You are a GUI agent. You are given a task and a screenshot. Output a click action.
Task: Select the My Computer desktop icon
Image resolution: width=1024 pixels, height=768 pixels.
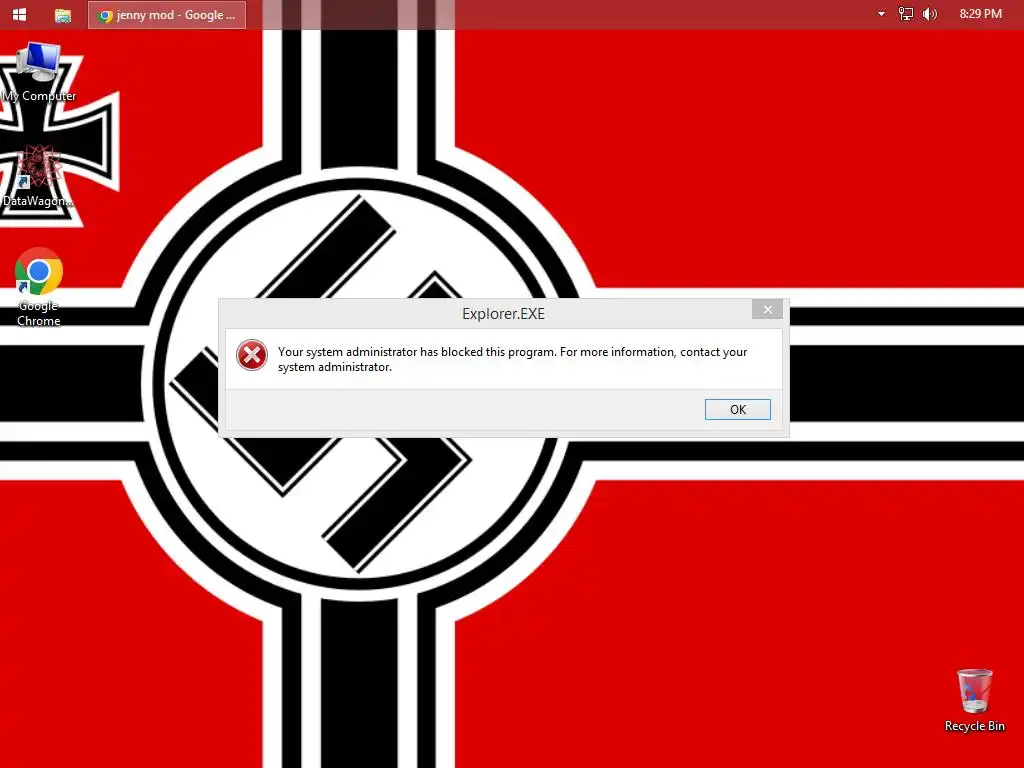[39, 72]
